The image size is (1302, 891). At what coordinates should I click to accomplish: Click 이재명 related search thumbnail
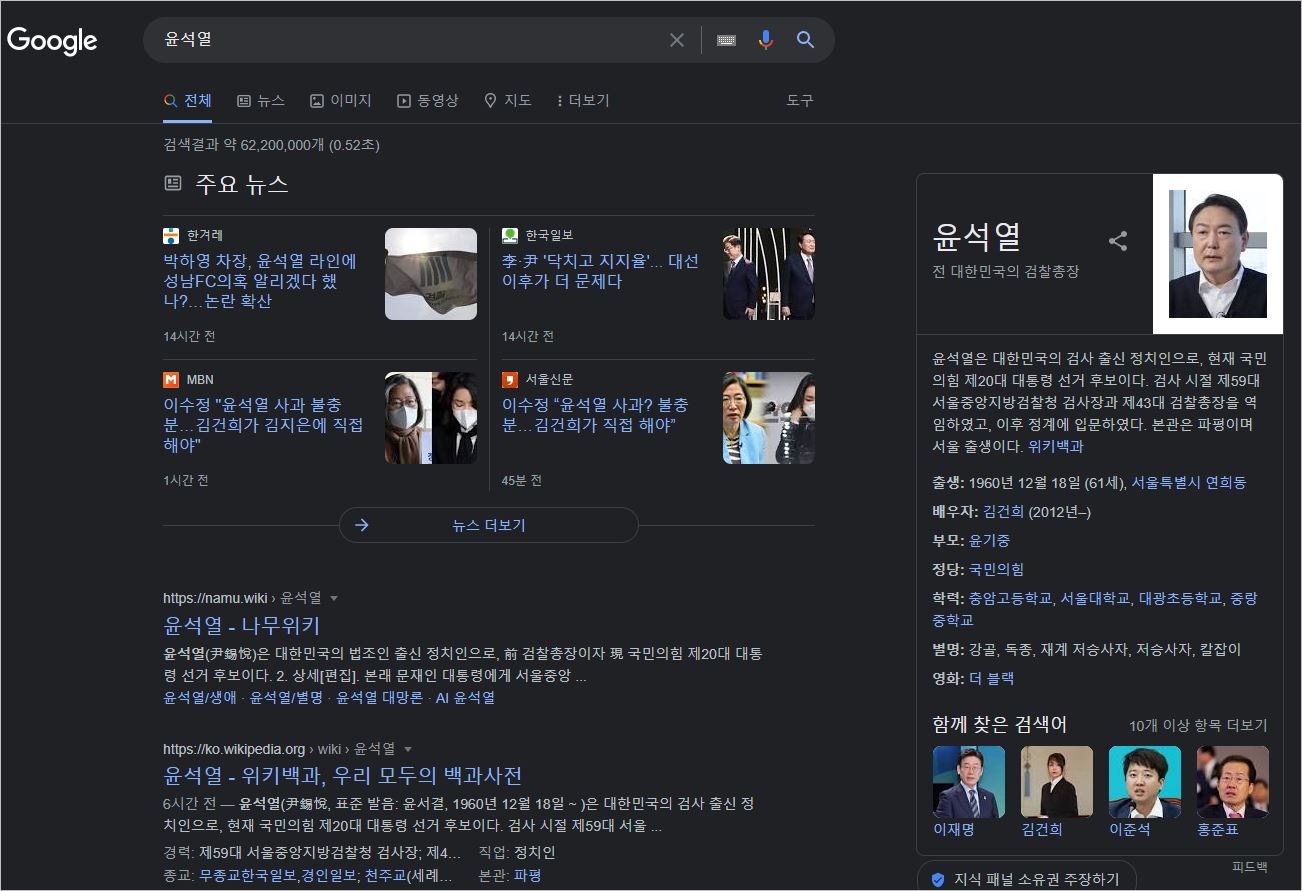click(969, 782)
